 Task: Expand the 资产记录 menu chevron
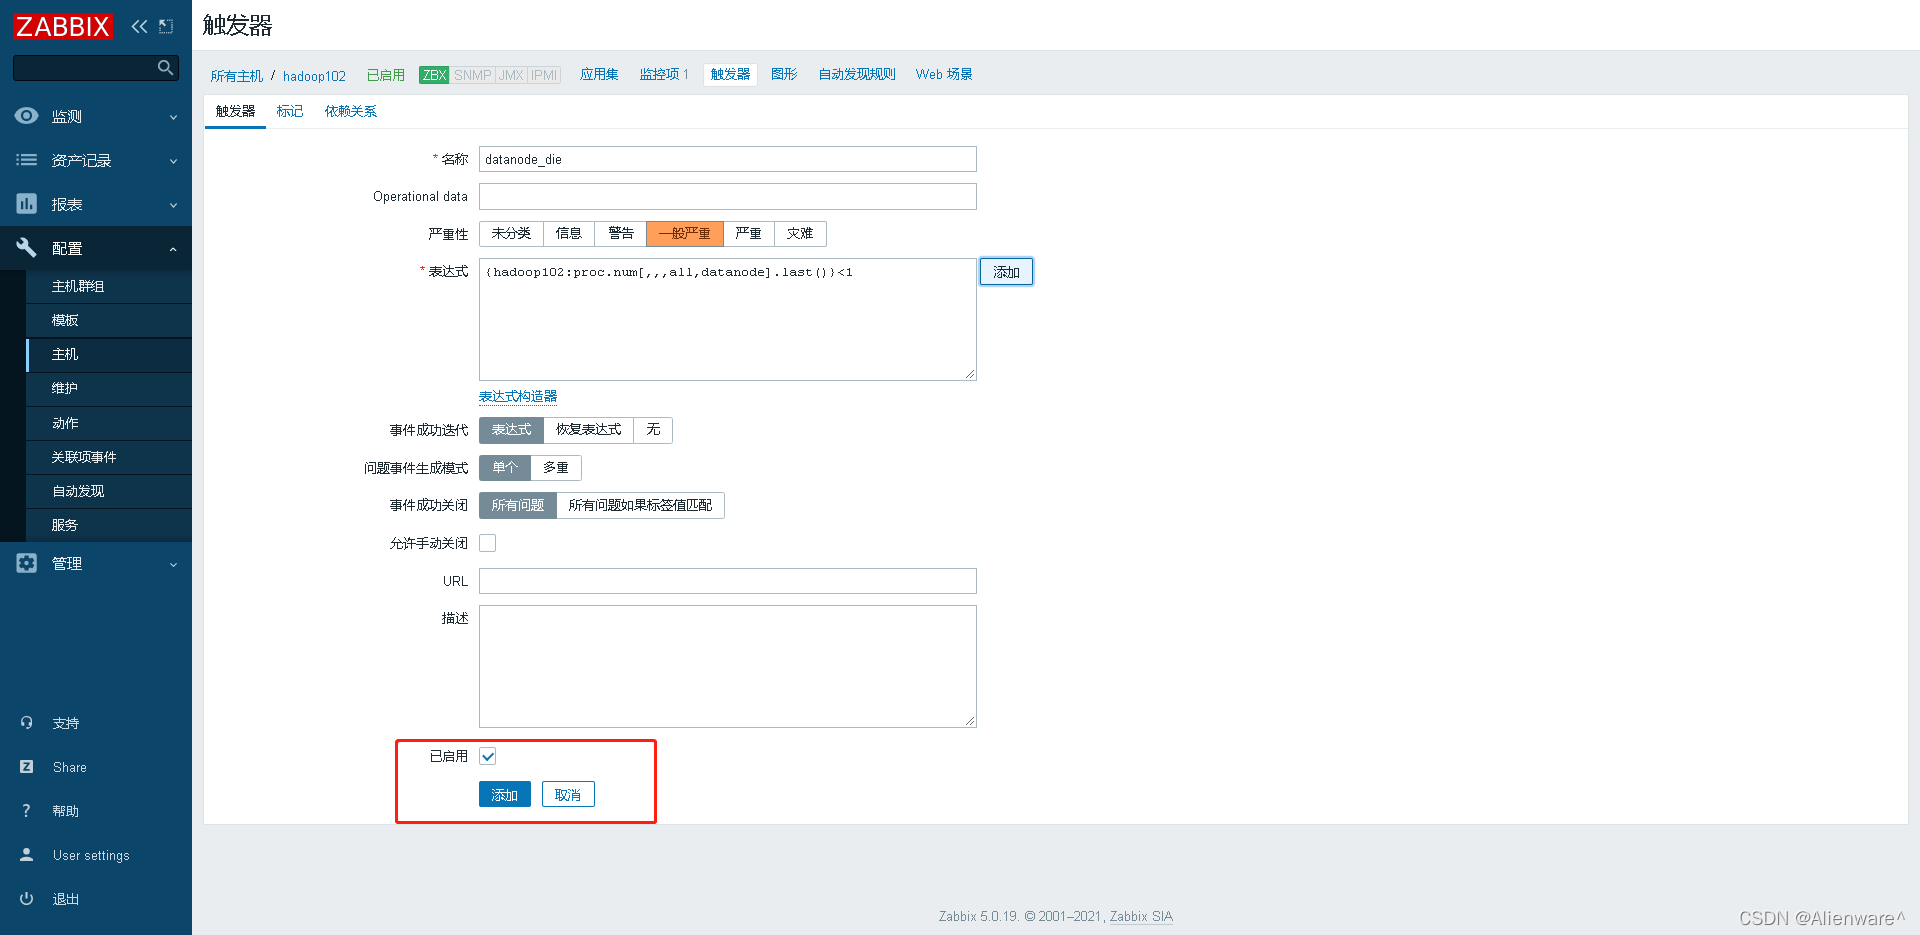tap(173, 161)
